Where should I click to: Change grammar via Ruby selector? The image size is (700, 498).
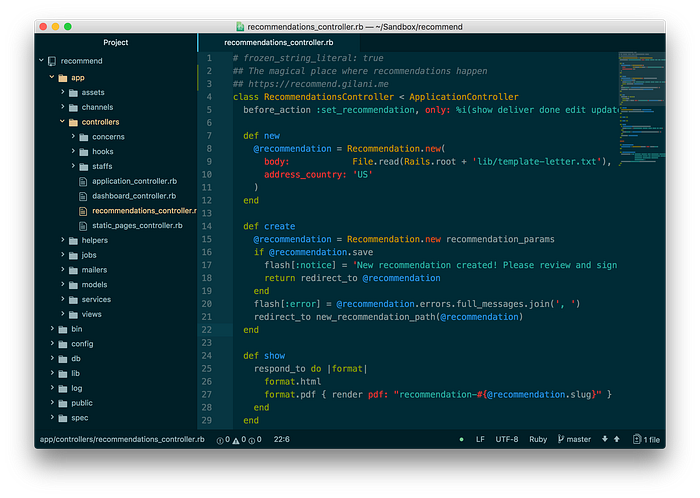(538, 439)
